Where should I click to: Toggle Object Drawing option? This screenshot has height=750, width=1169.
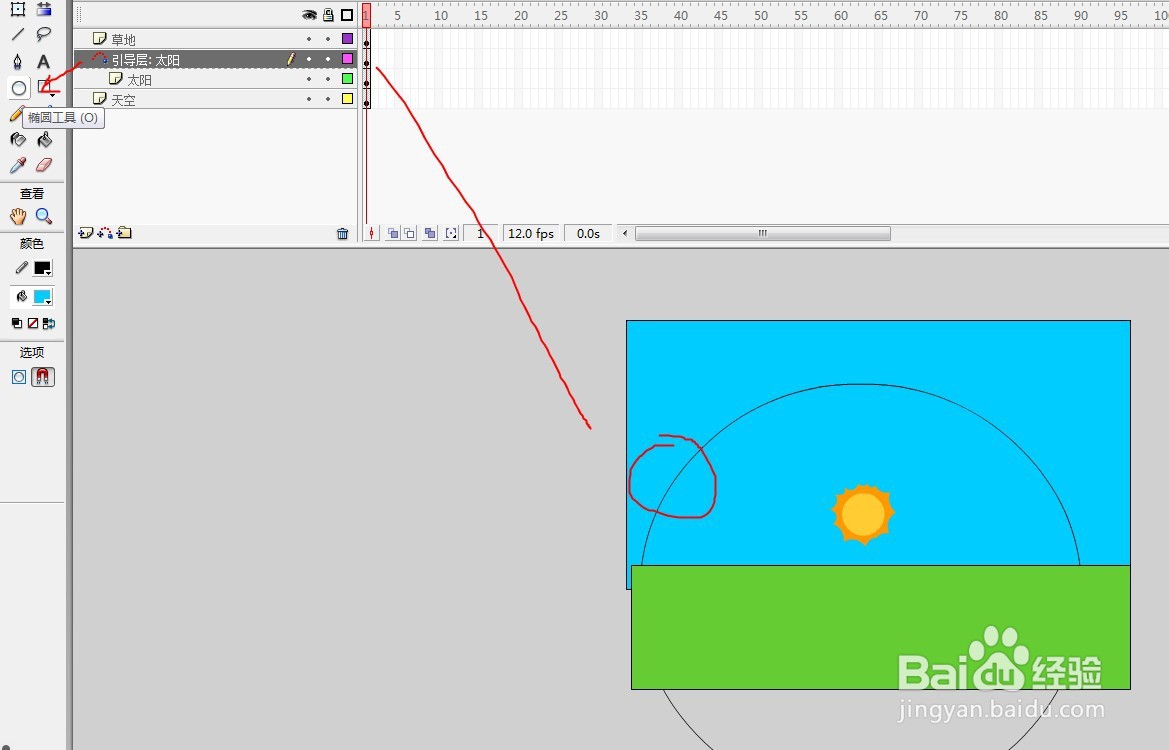point(19,377)
